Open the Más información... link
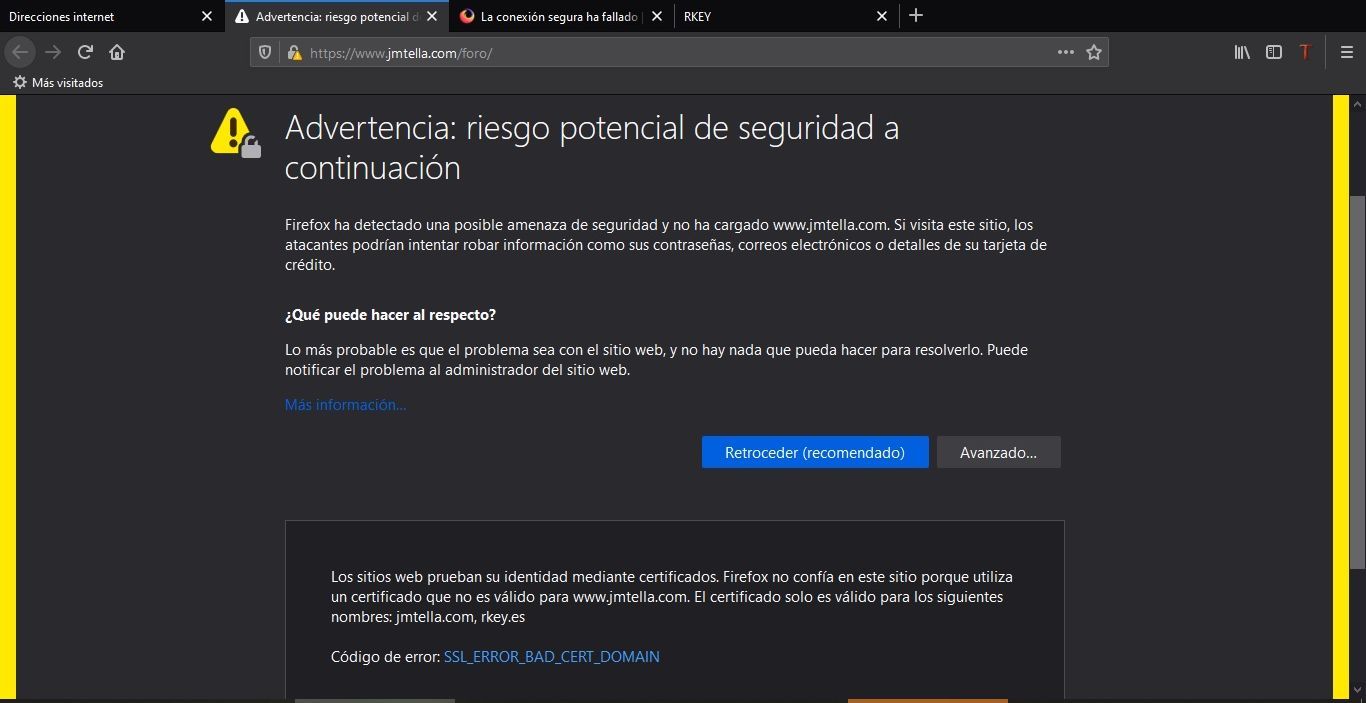 (345, 405)
